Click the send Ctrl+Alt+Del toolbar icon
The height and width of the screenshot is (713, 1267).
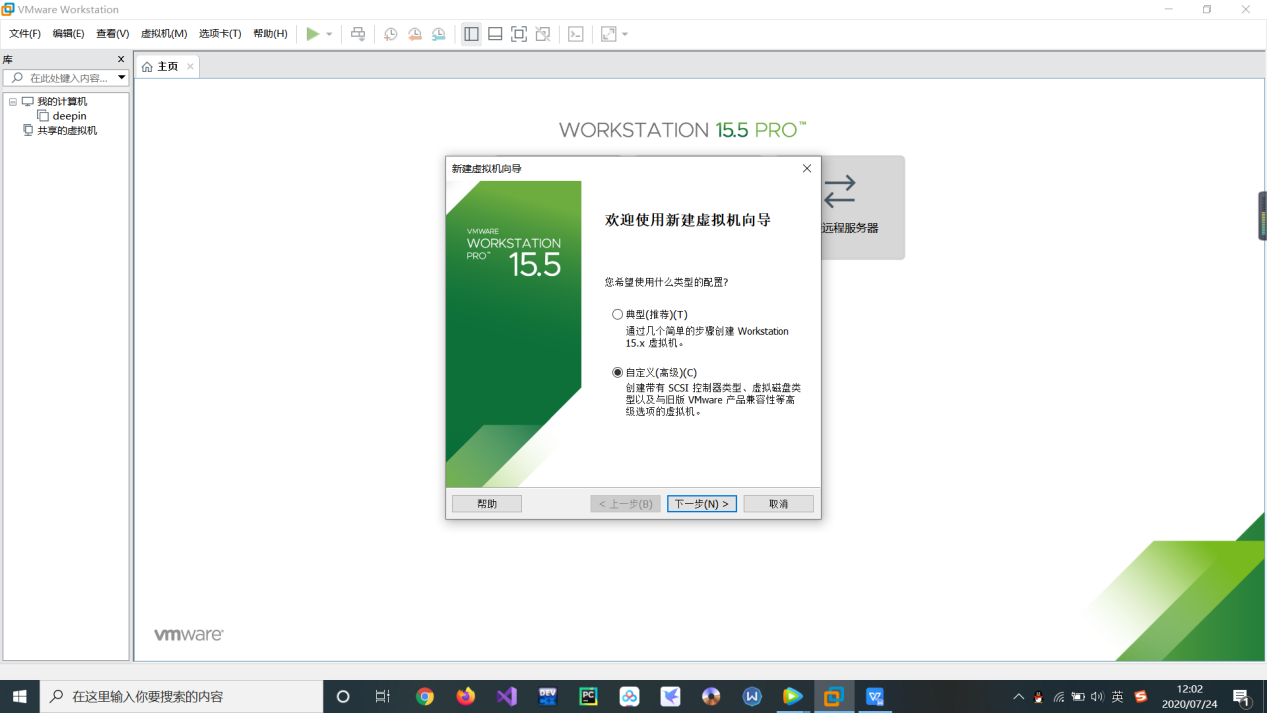tap(358, 34)
